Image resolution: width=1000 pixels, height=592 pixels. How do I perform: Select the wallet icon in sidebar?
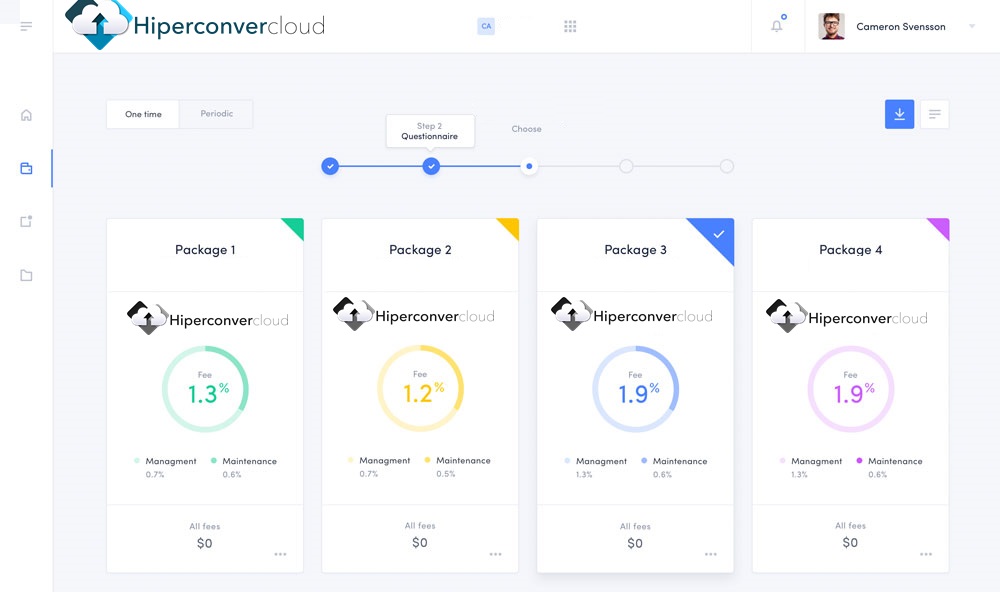pyautogui.click(x=26, y=168)
